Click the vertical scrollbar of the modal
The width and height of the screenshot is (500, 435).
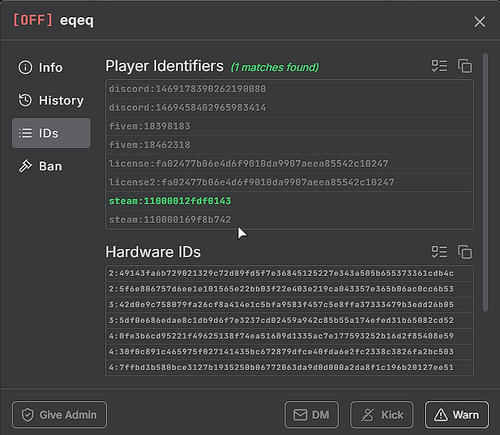(485, 182)
